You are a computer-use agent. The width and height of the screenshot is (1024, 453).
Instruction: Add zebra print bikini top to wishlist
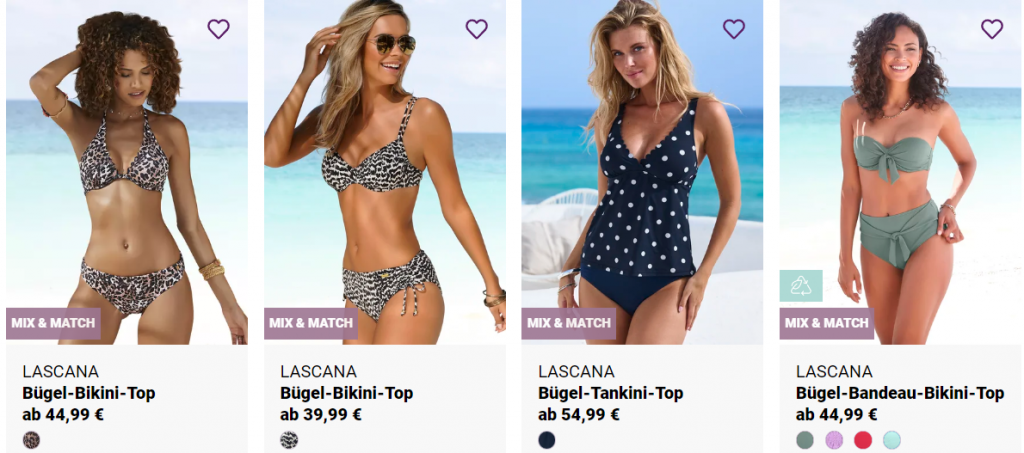tap(476, 29)
